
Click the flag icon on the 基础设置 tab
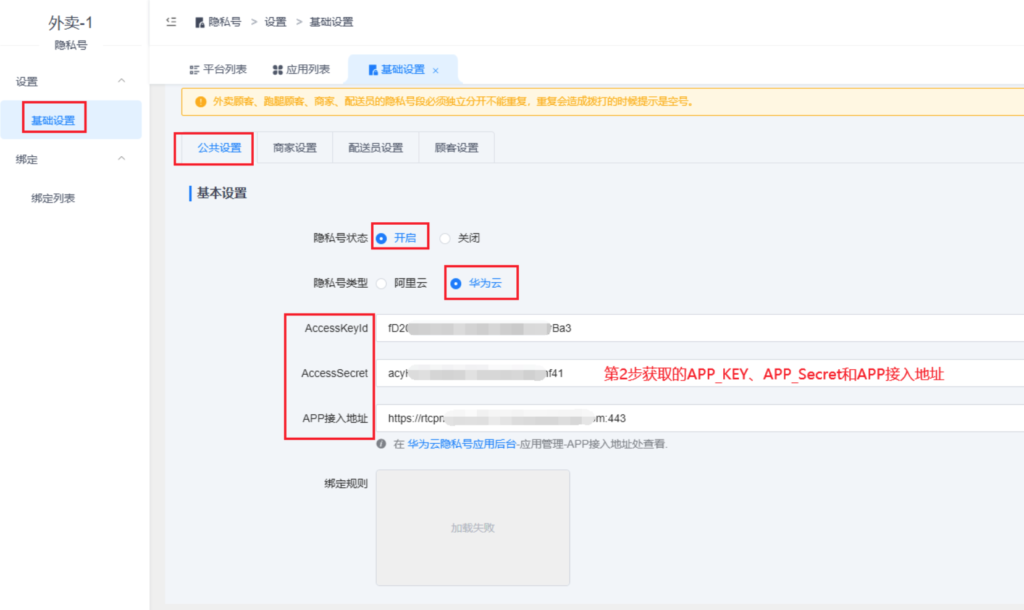[x=371, y=68]
